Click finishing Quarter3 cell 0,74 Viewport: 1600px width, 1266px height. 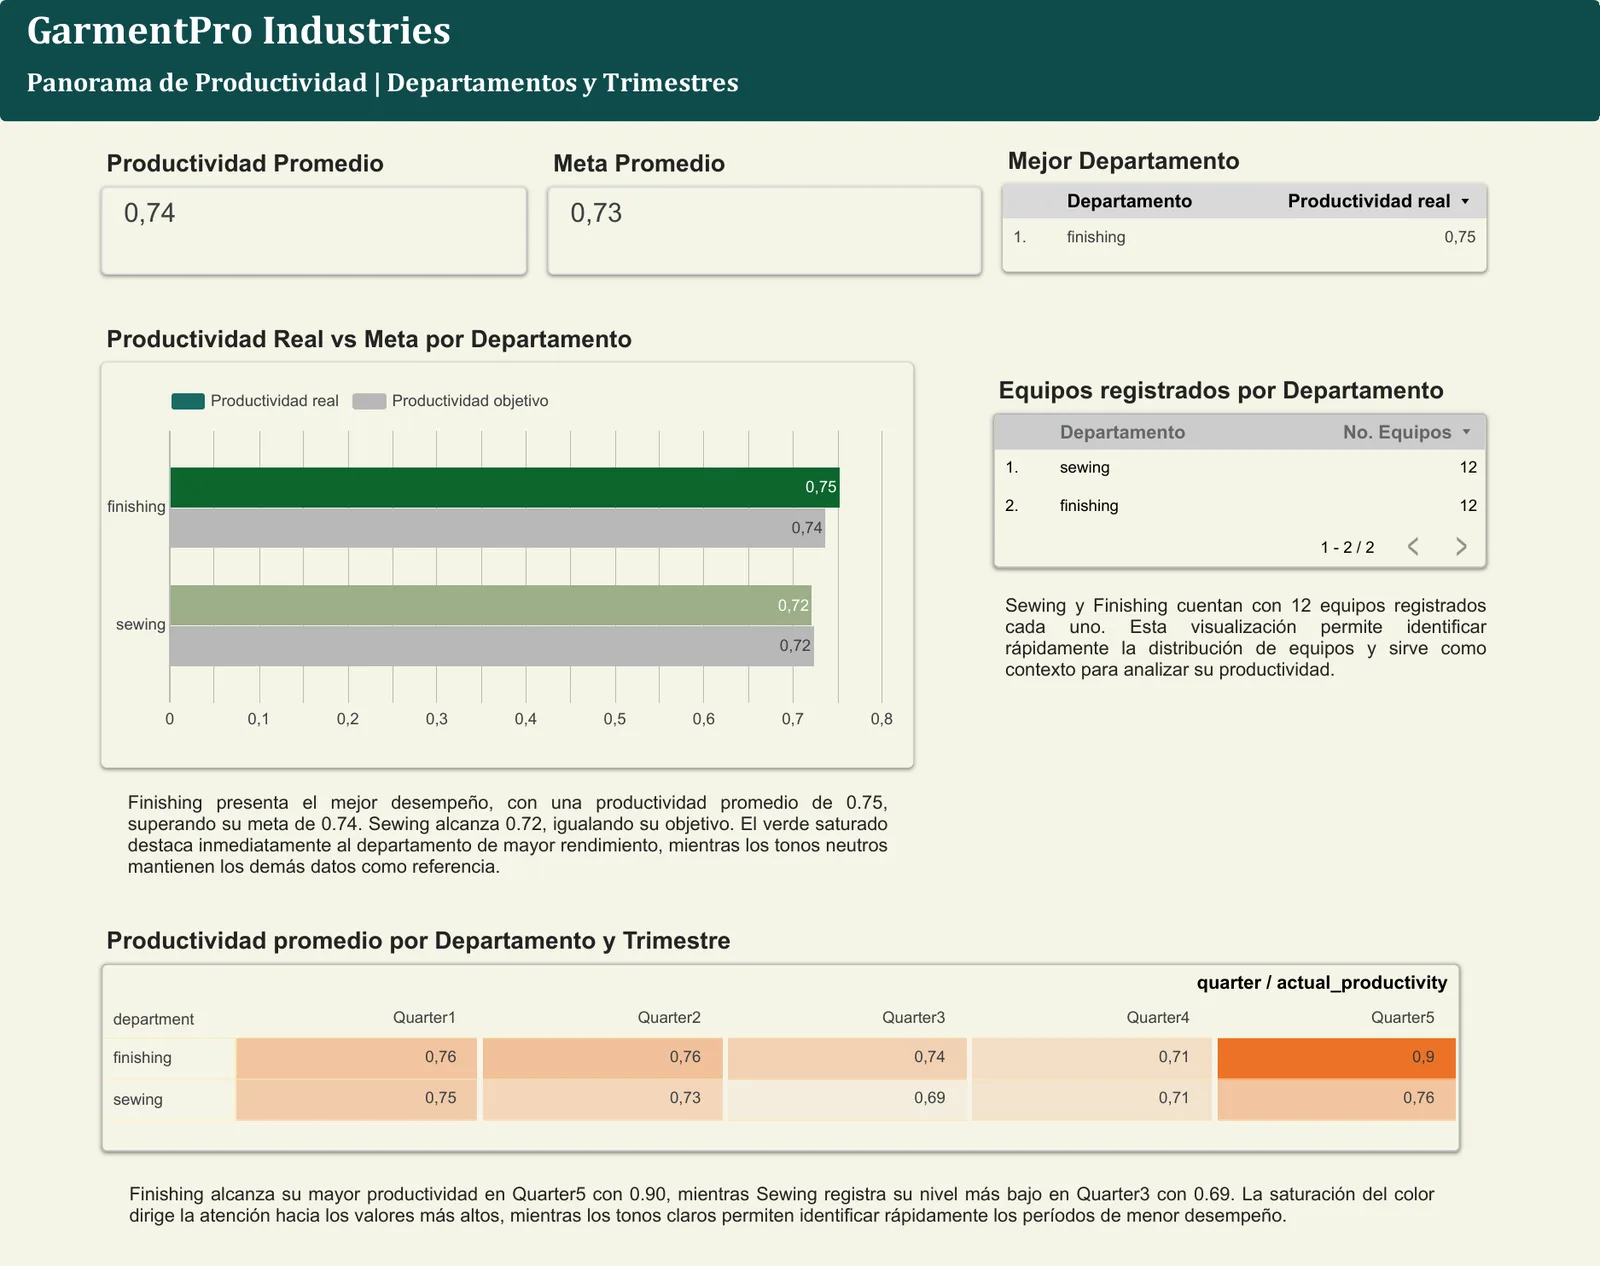[847, 1058]
